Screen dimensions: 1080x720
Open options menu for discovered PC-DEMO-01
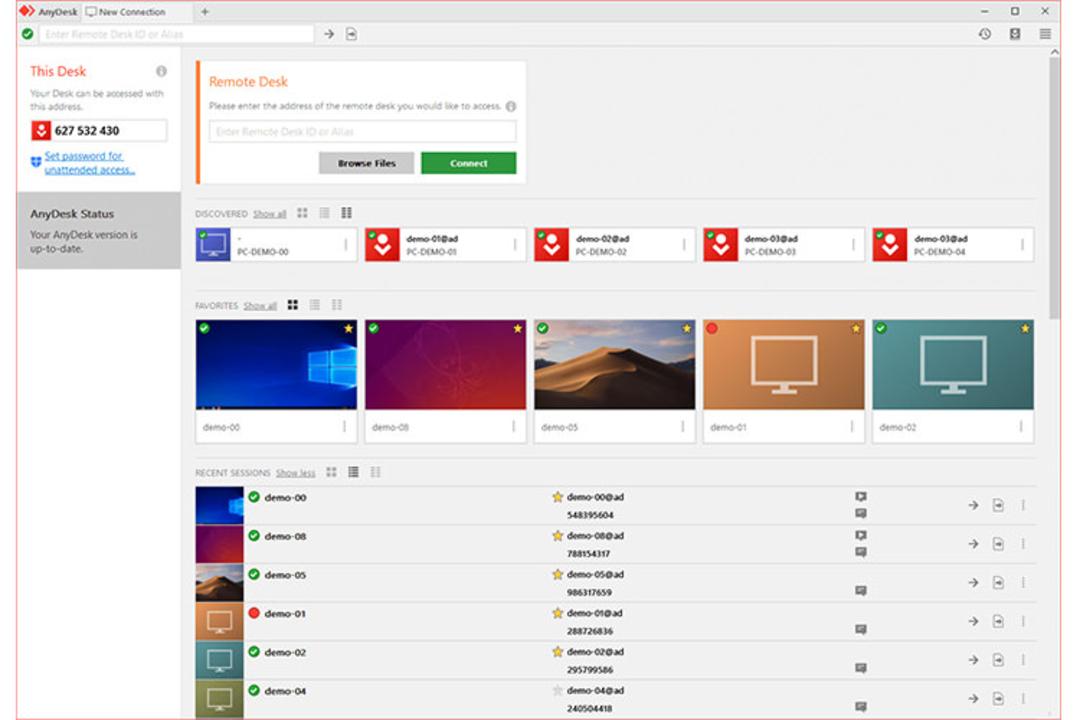[x=515, y=245]
